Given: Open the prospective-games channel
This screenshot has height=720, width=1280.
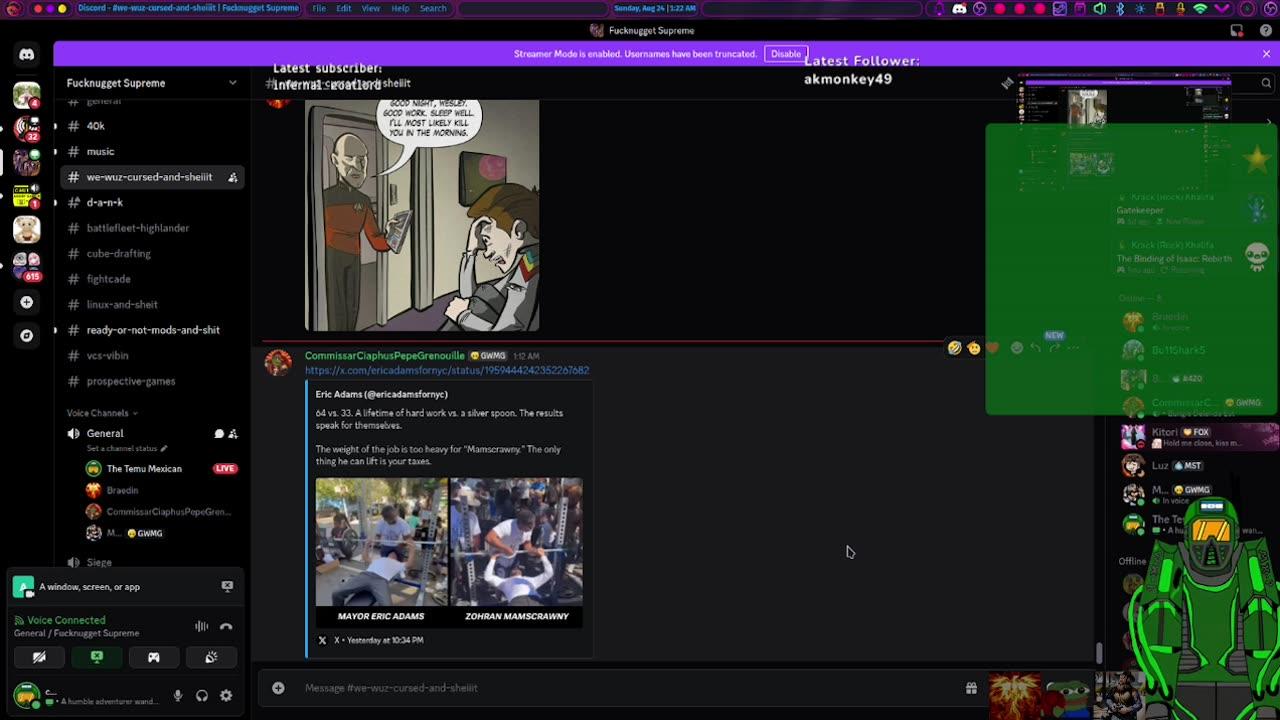Looking at the screenshot, I should coord(151,381).
